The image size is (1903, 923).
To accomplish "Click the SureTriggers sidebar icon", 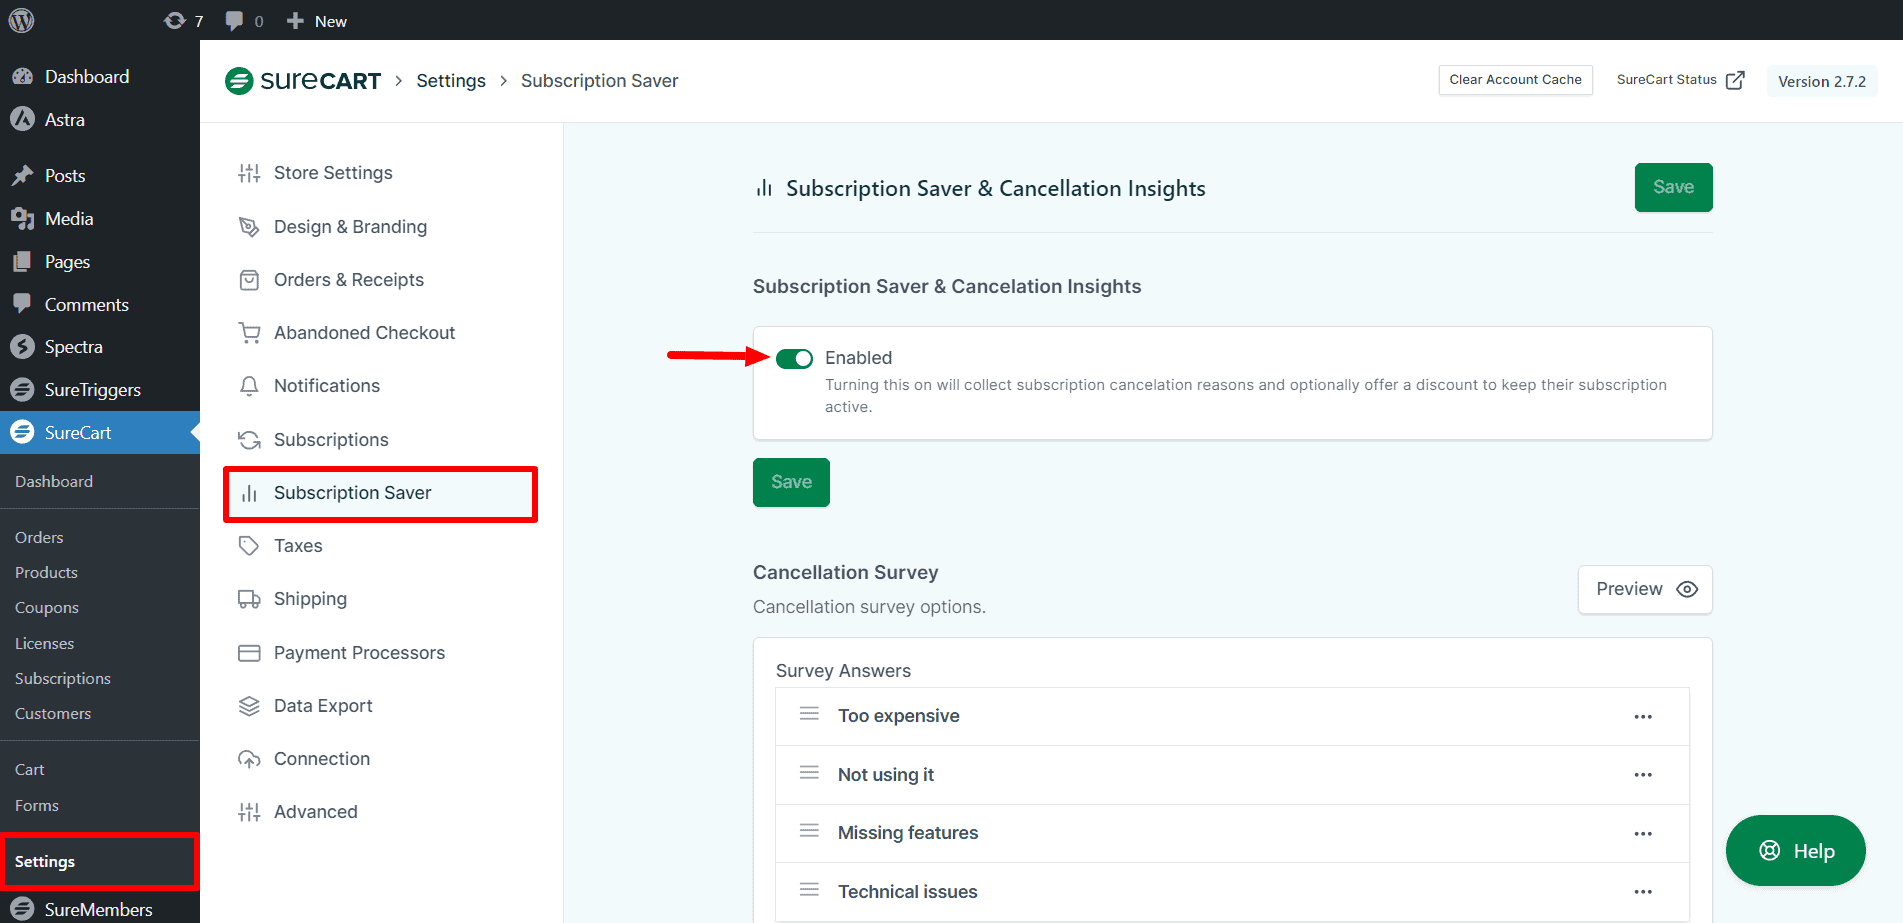I will tap(23, 389).
